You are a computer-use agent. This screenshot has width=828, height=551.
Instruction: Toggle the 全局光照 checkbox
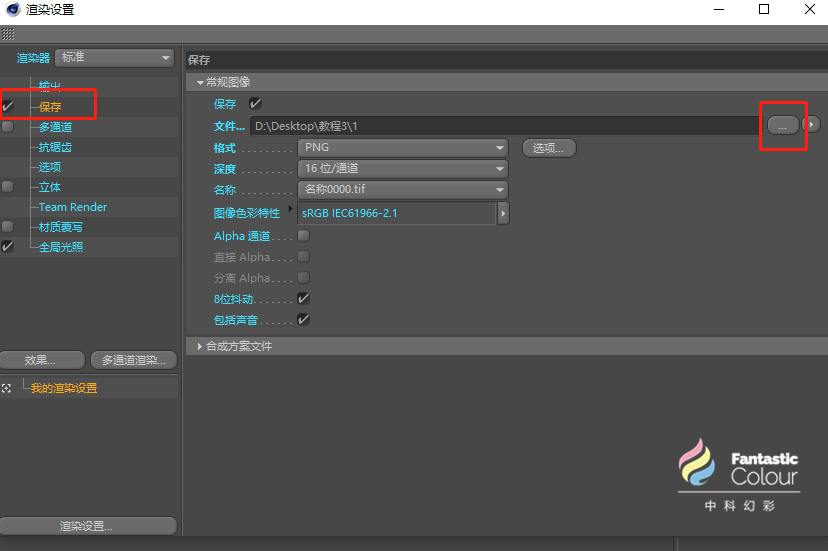coord(7,247)
